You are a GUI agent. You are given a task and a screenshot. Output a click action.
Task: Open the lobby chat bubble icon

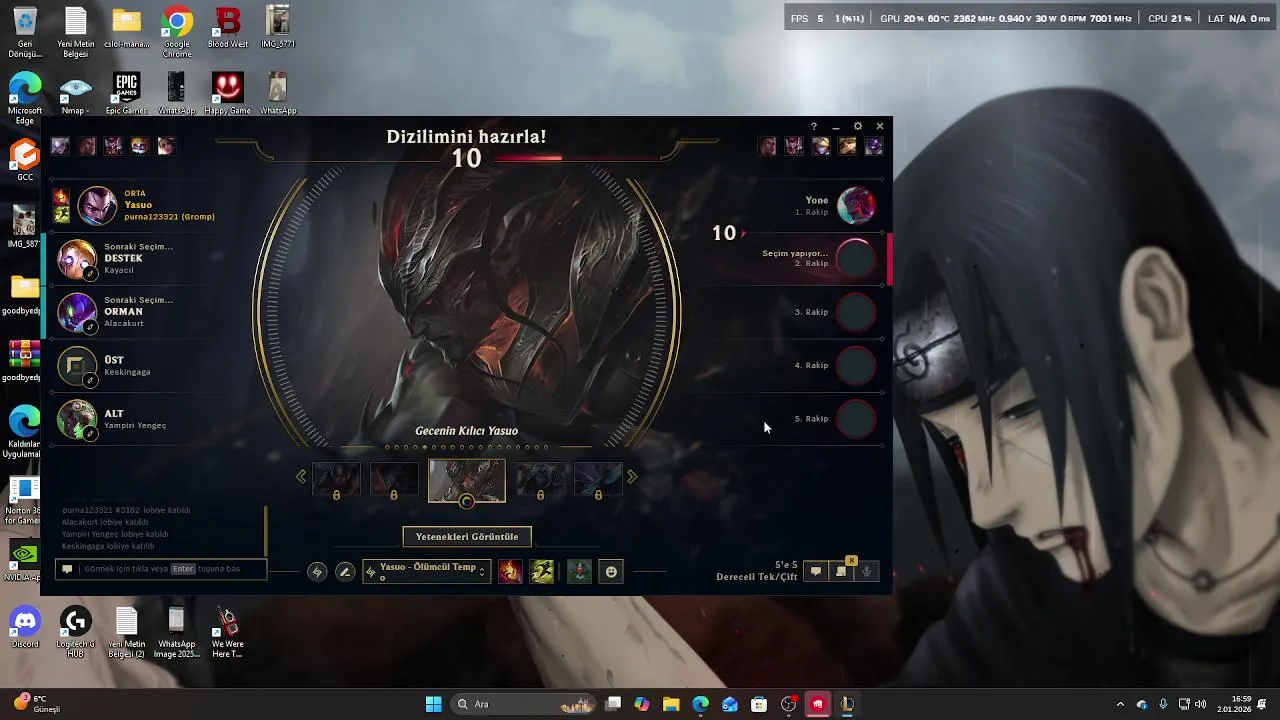(816, 571)
